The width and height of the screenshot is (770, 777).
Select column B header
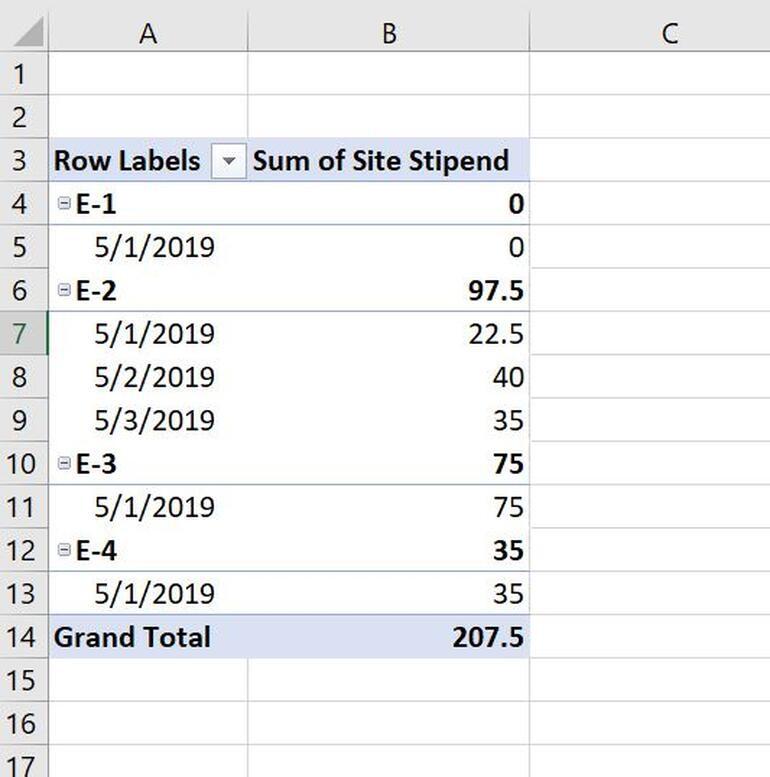pos(388,33)
